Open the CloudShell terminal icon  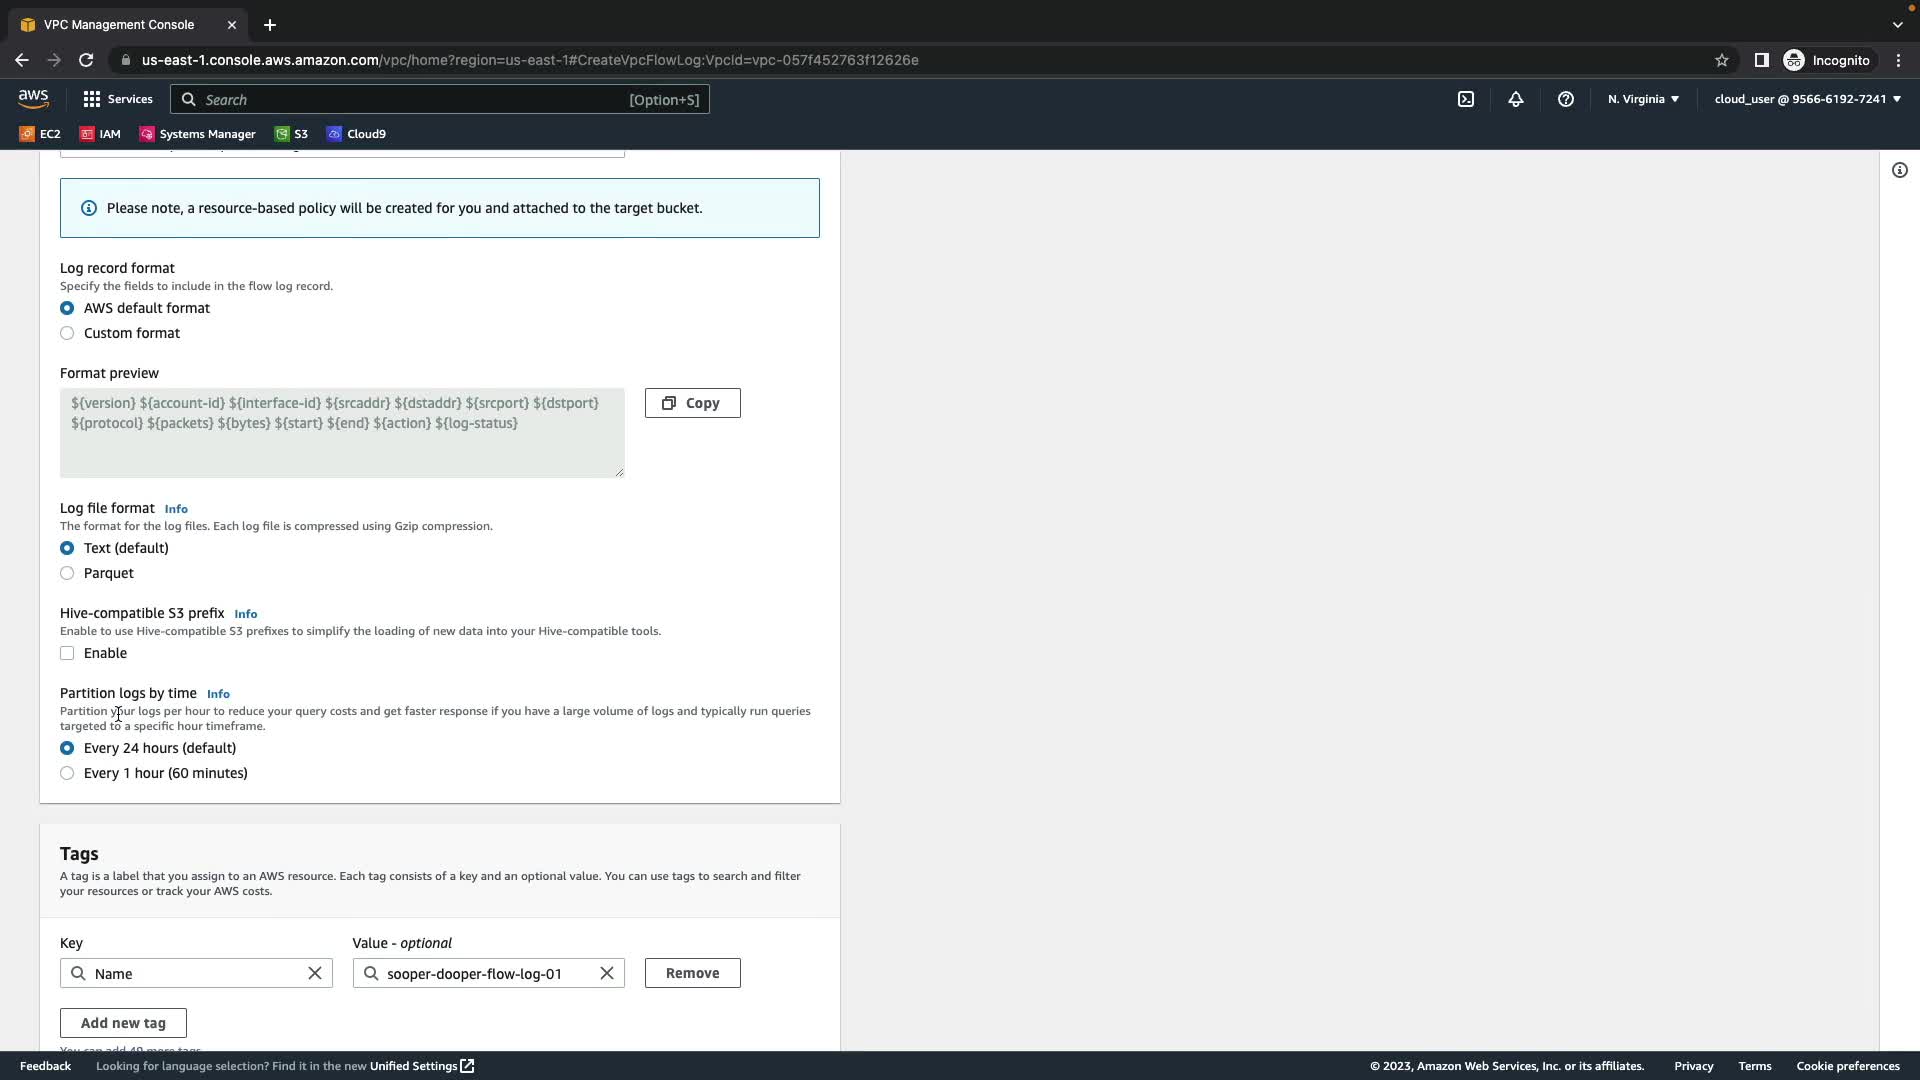[1466, 99]
